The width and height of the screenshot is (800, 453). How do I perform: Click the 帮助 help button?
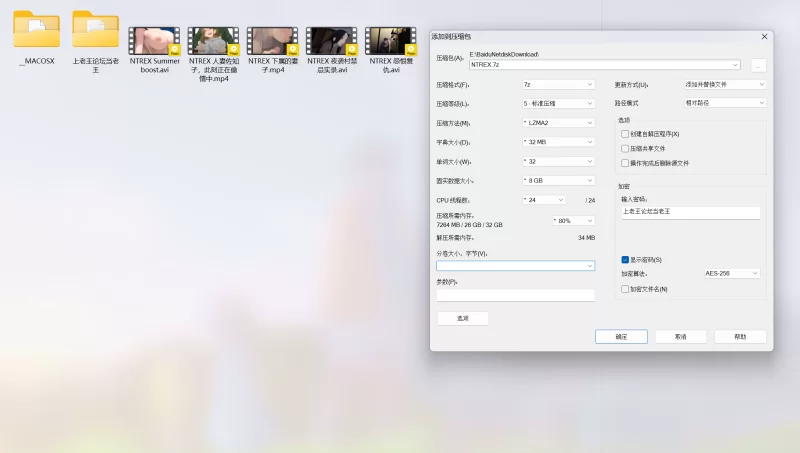coord(740,337)
